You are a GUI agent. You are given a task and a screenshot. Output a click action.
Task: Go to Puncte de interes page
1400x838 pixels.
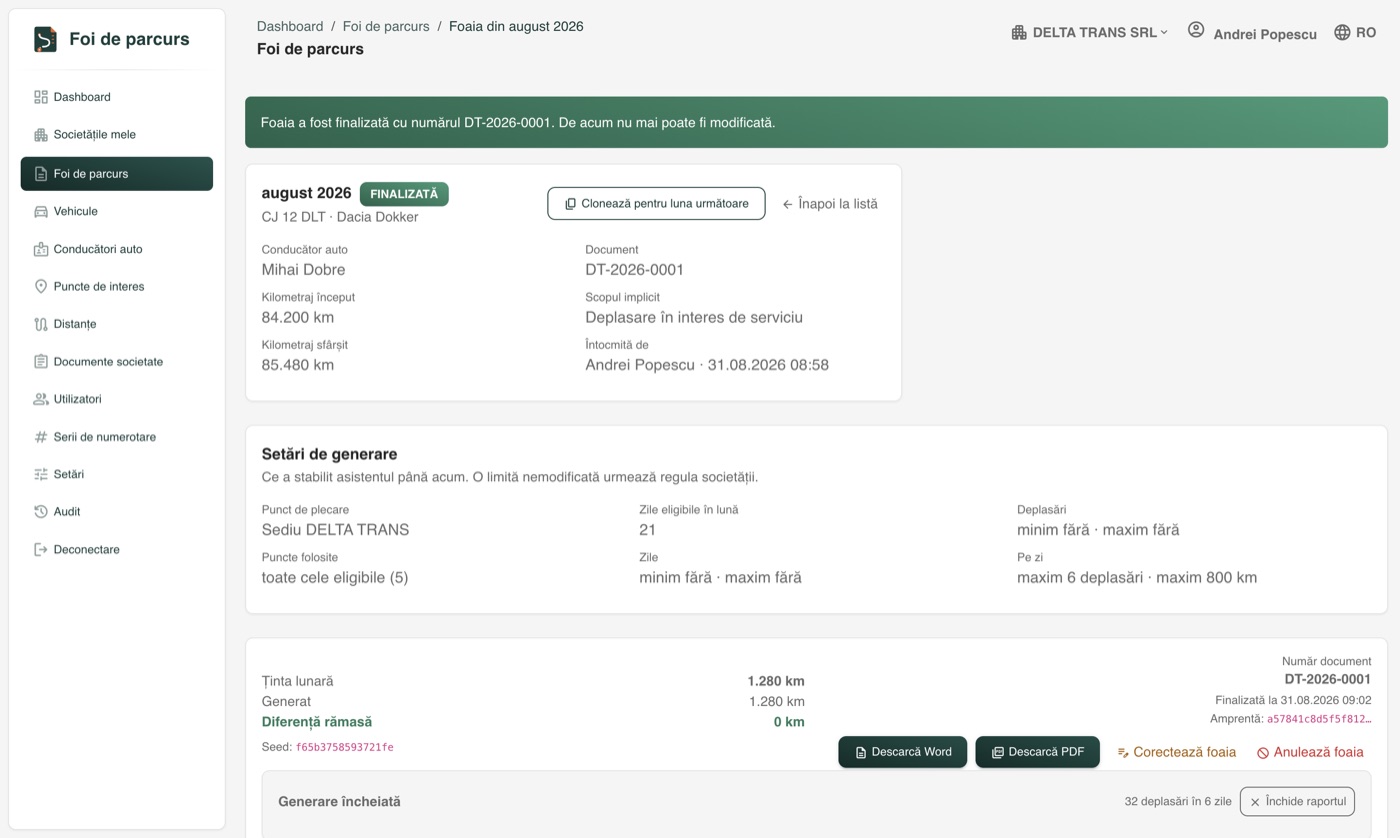[x=117, y=287]
